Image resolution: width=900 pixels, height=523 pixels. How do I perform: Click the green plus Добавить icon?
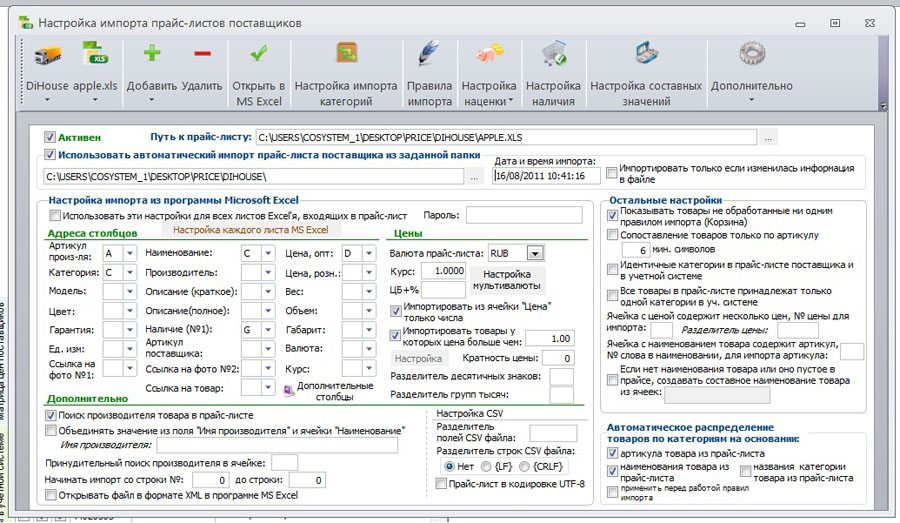point(152,53)
